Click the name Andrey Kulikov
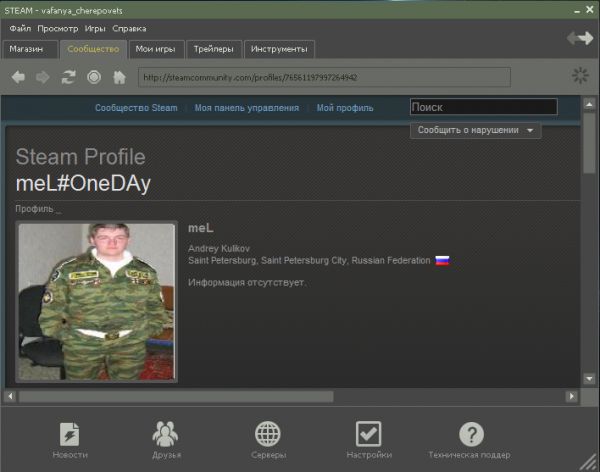 (219, 249)
